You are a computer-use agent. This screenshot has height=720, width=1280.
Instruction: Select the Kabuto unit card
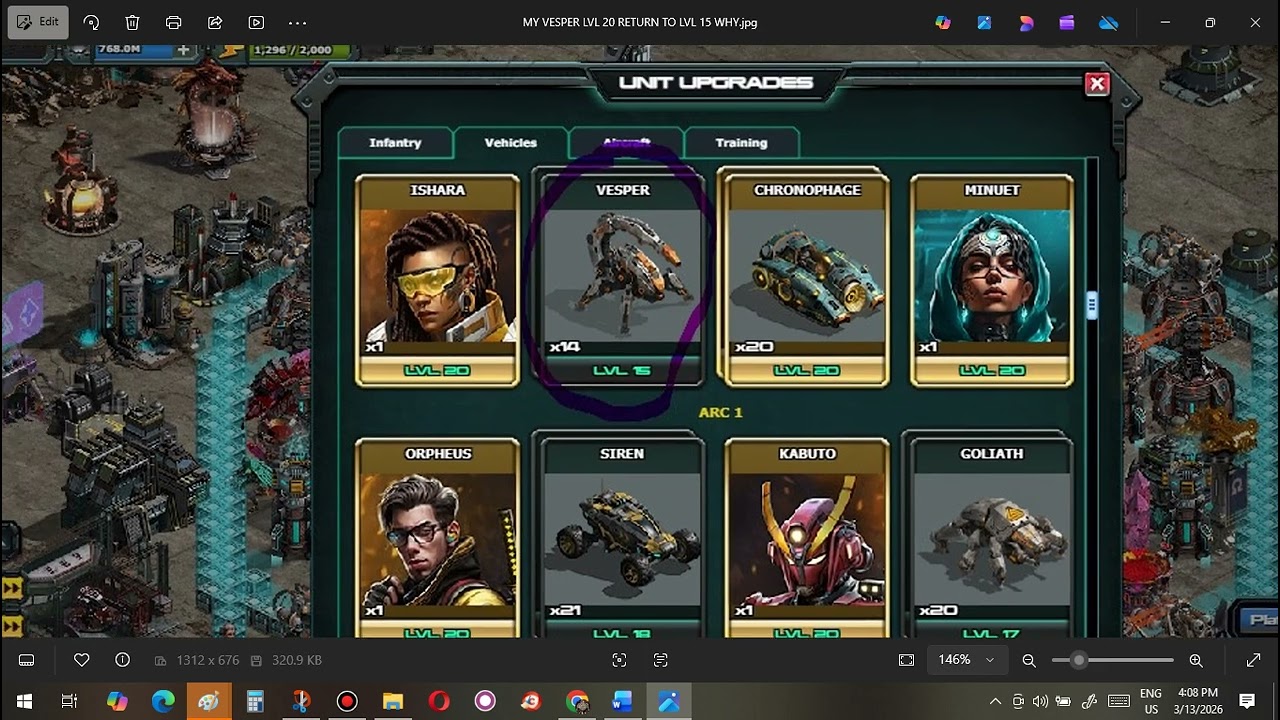click(x=807, y=538)
